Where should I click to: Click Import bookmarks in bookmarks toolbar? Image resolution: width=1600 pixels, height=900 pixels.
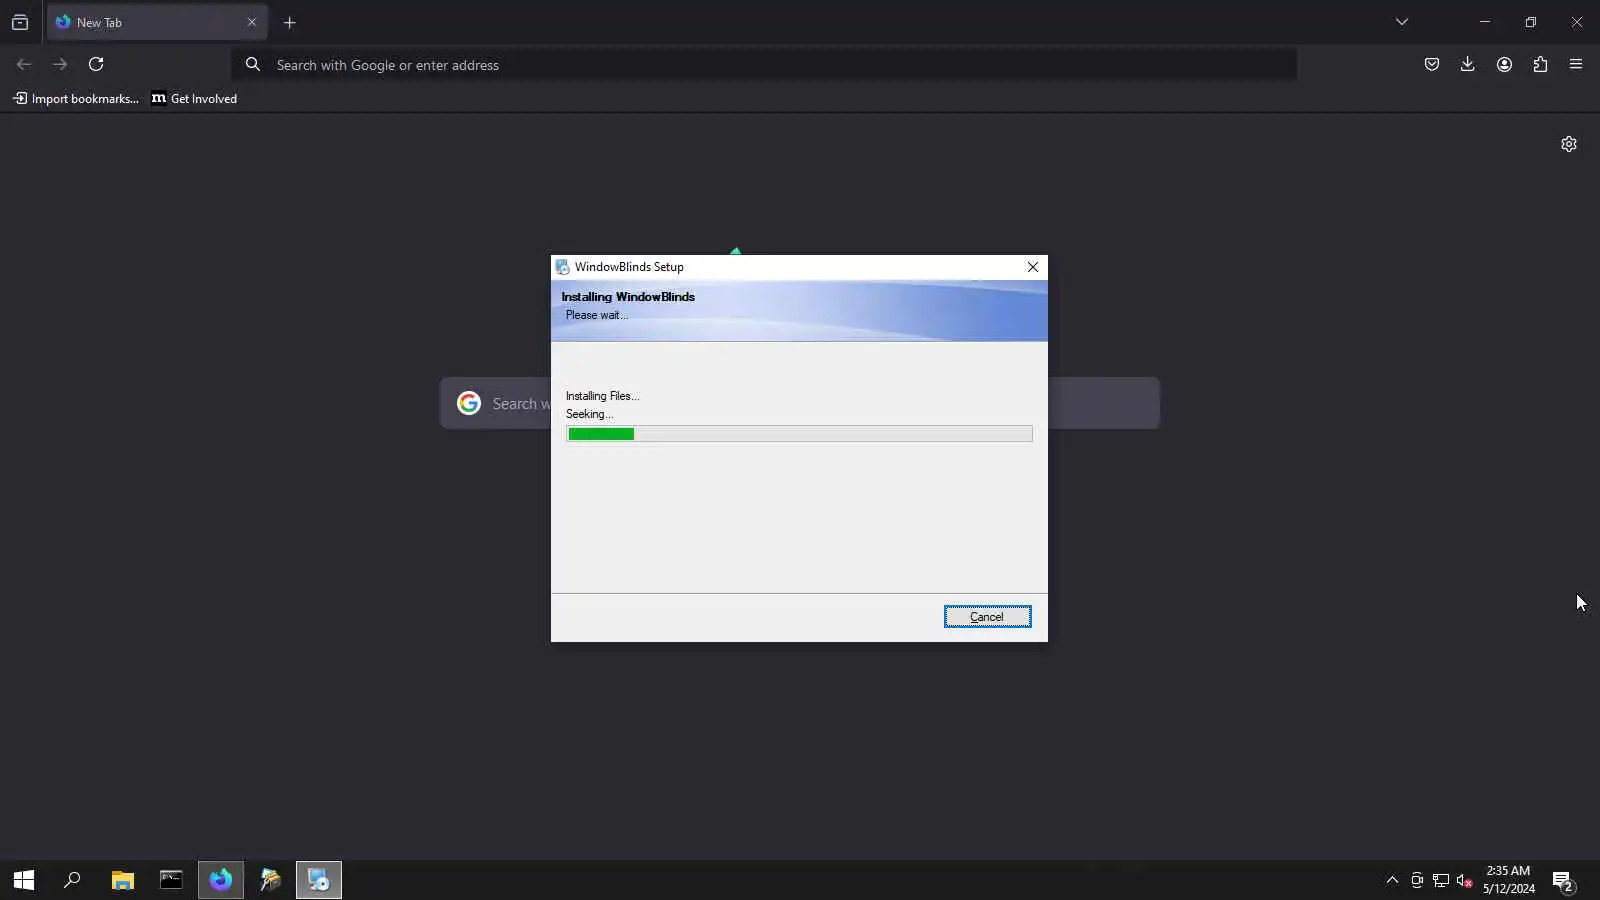click(x=76, y=98)
